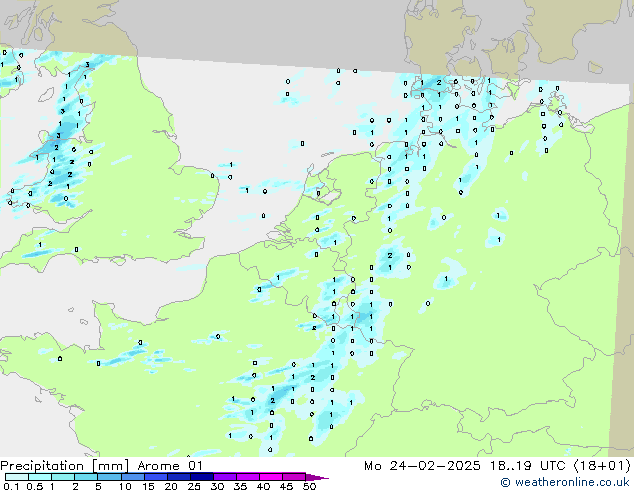
Task: Click the 2–5 mm legend swatch
Action: pos(86,477)
